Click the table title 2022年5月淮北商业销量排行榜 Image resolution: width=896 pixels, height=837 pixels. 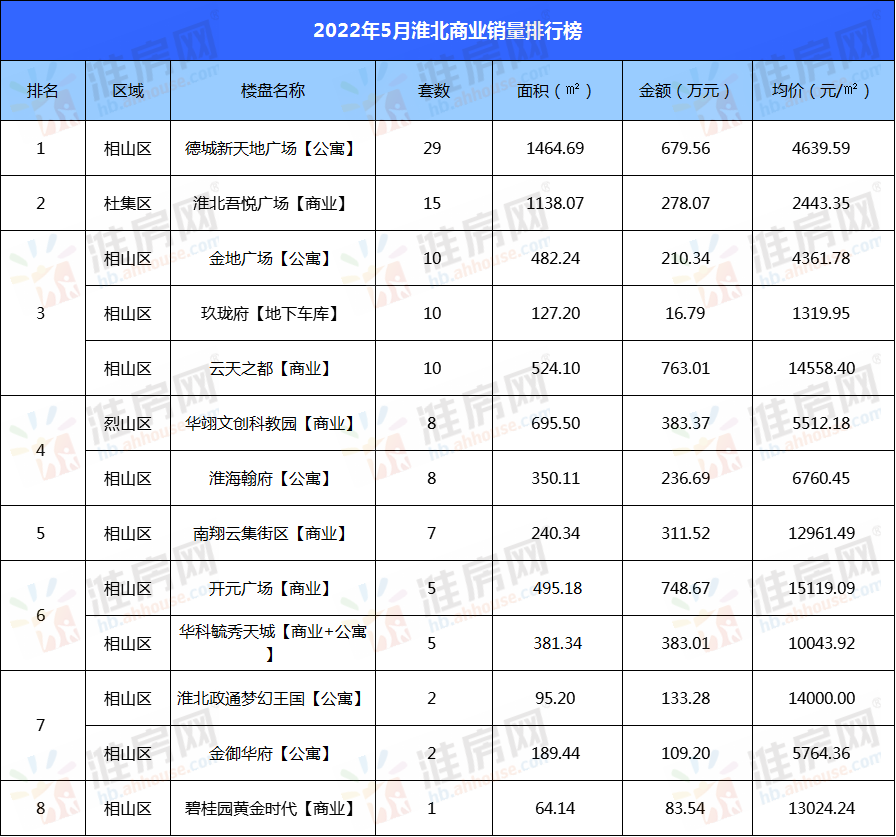[x=447, y=30]
